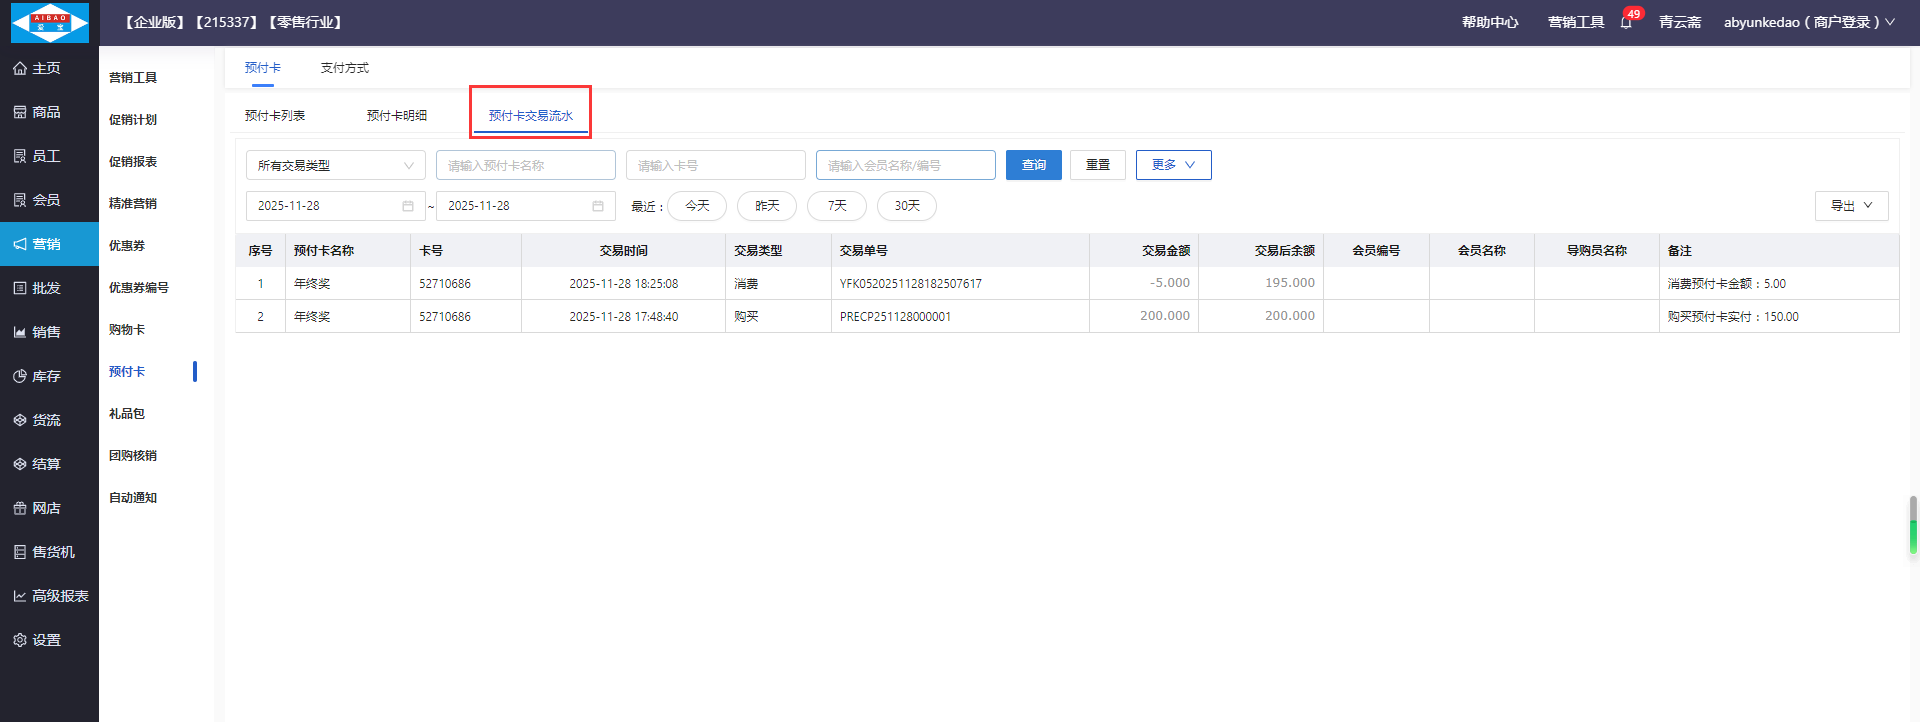Select the 7天 quick range

(x=837, y=206)
